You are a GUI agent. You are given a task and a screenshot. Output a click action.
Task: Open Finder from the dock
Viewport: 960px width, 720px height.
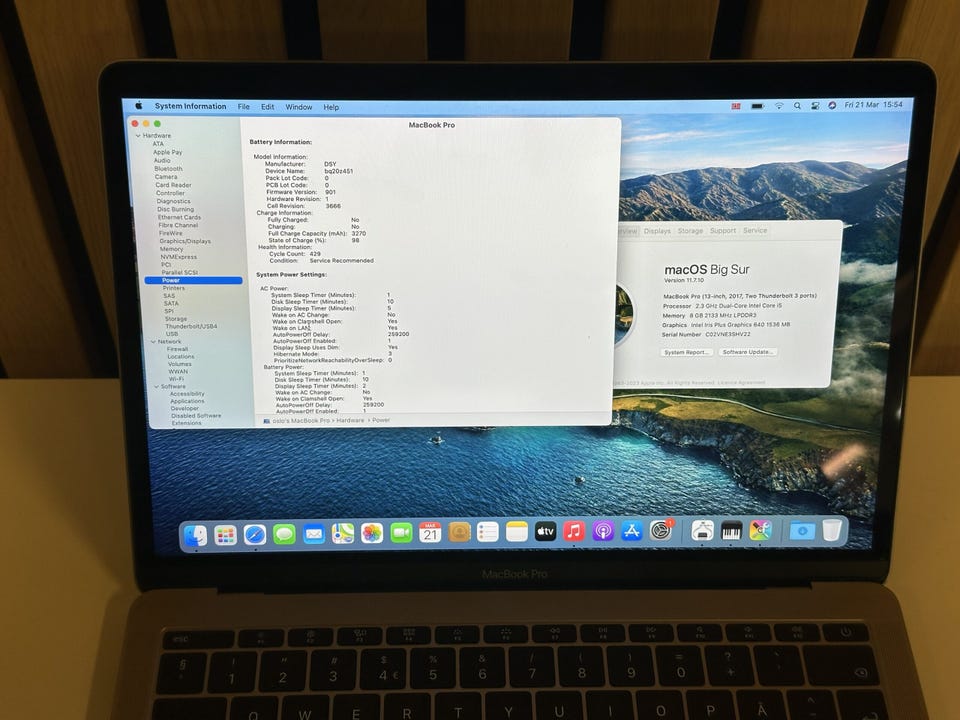click(x=196, y=535)
